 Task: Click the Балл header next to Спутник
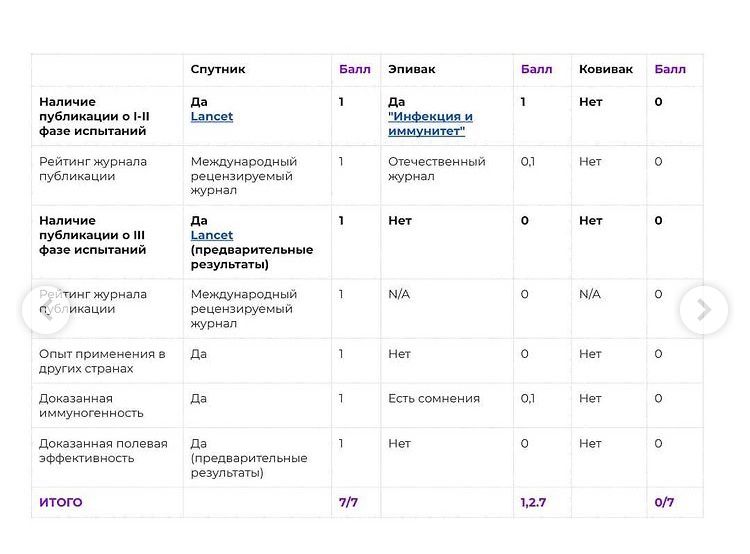[x=355, y=70]
